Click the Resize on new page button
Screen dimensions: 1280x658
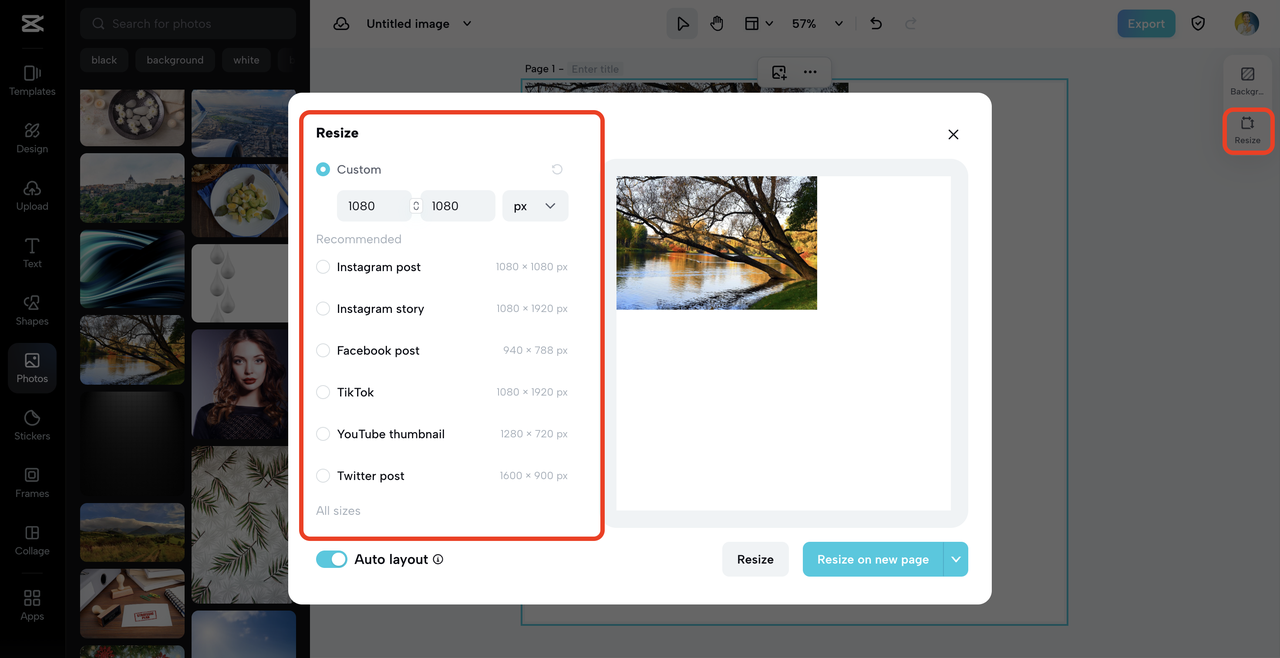tap(873, 560)
